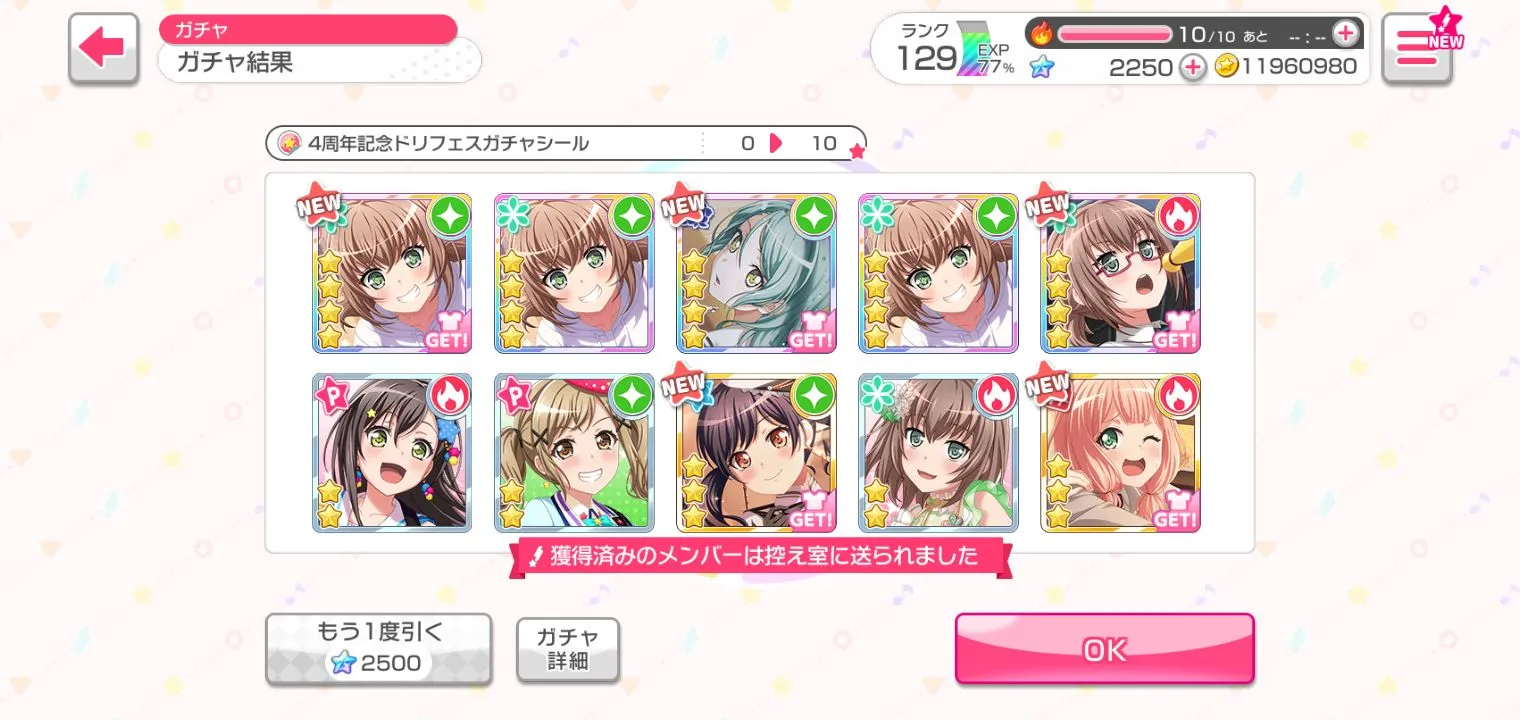Select the NEW glasses girl four-star card
1520x720 pixels.
1120,273
